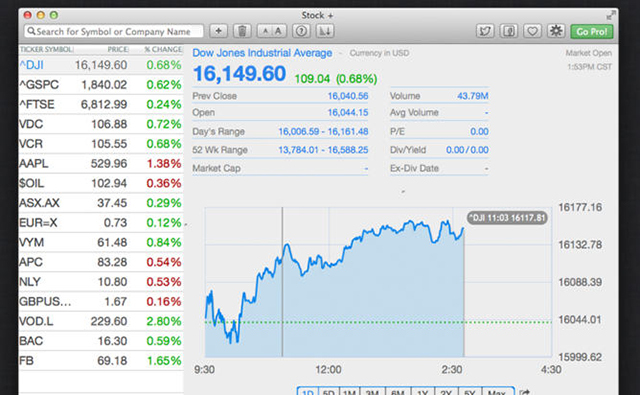Sort by the % CHANGE column header

162,49
